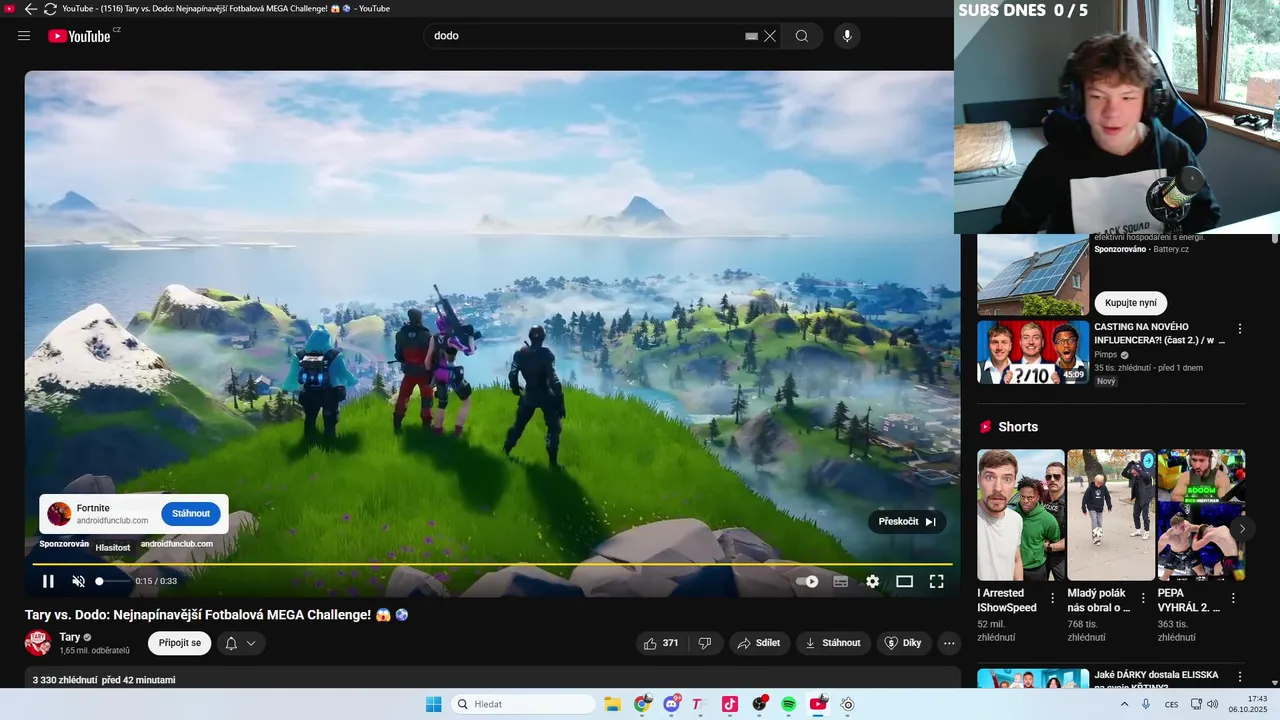This screenshot has width=1280, height=720.
Task: Show next Shorts with right chevron
Action: (1242, 529)
